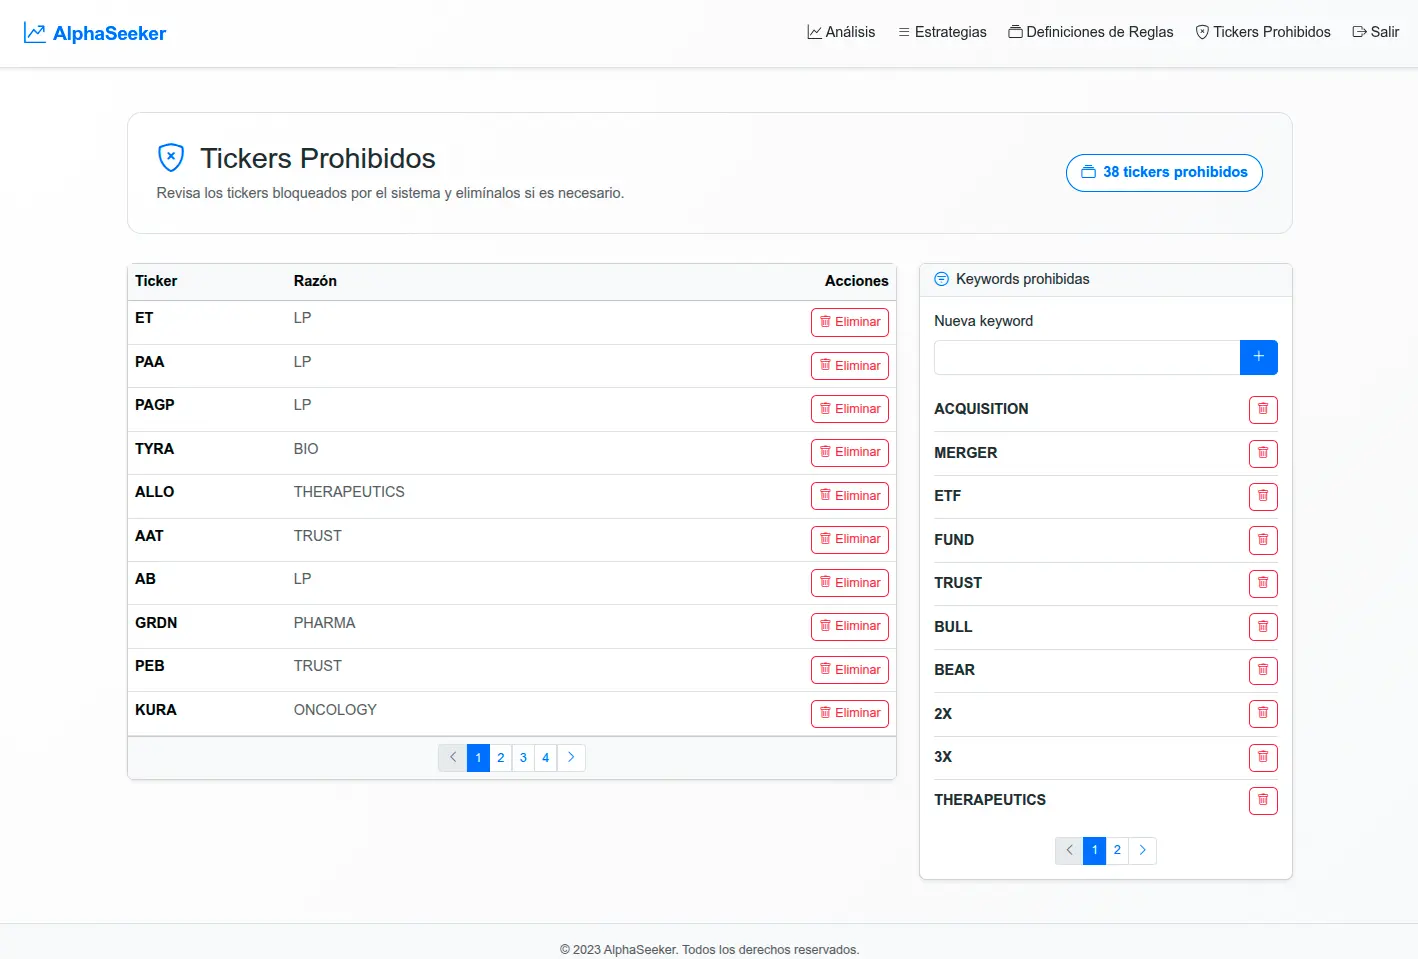Click the trash icon beside ETF
1418x959 pixels.
pos(1263,496)
